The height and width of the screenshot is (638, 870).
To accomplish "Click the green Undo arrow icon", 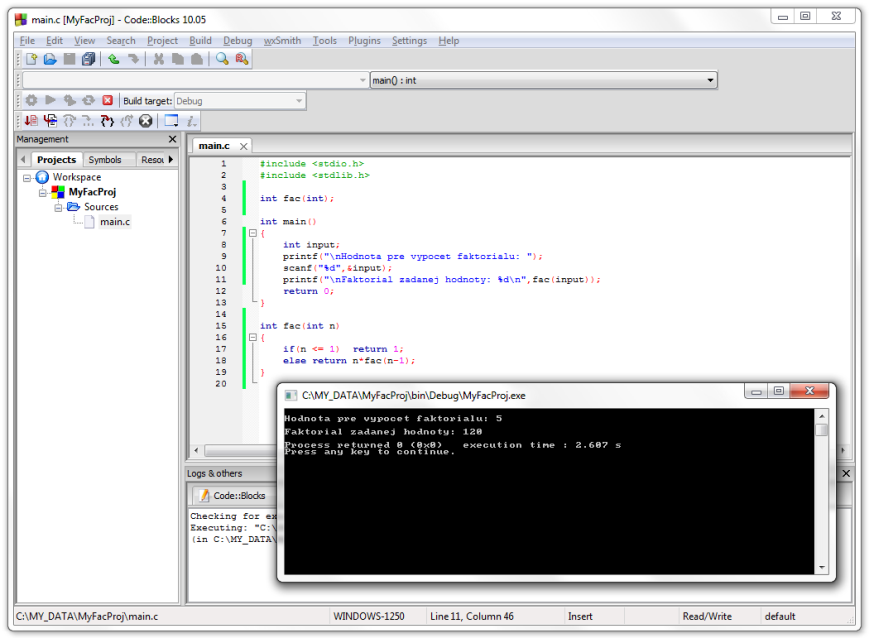I will pos(114,59).
